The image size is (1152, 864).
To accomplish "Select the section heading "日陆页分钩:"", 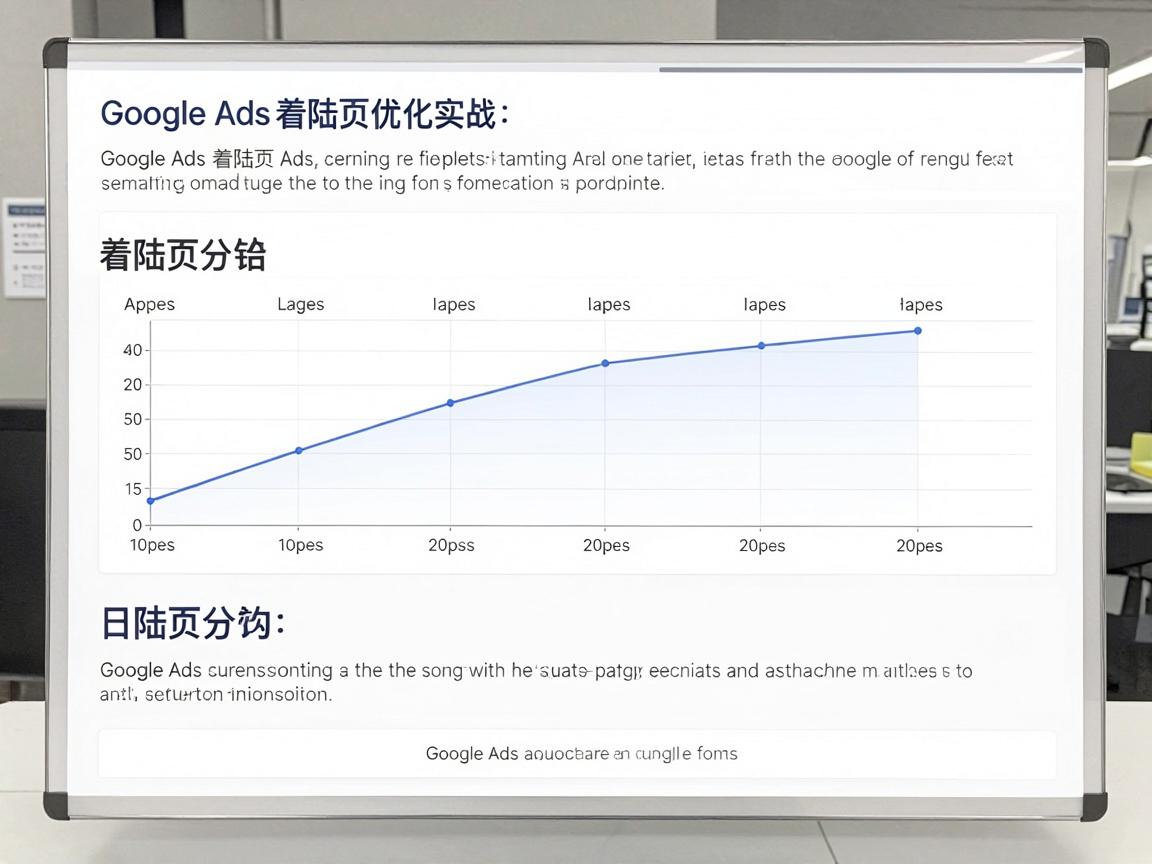I will tap(192, 623).
